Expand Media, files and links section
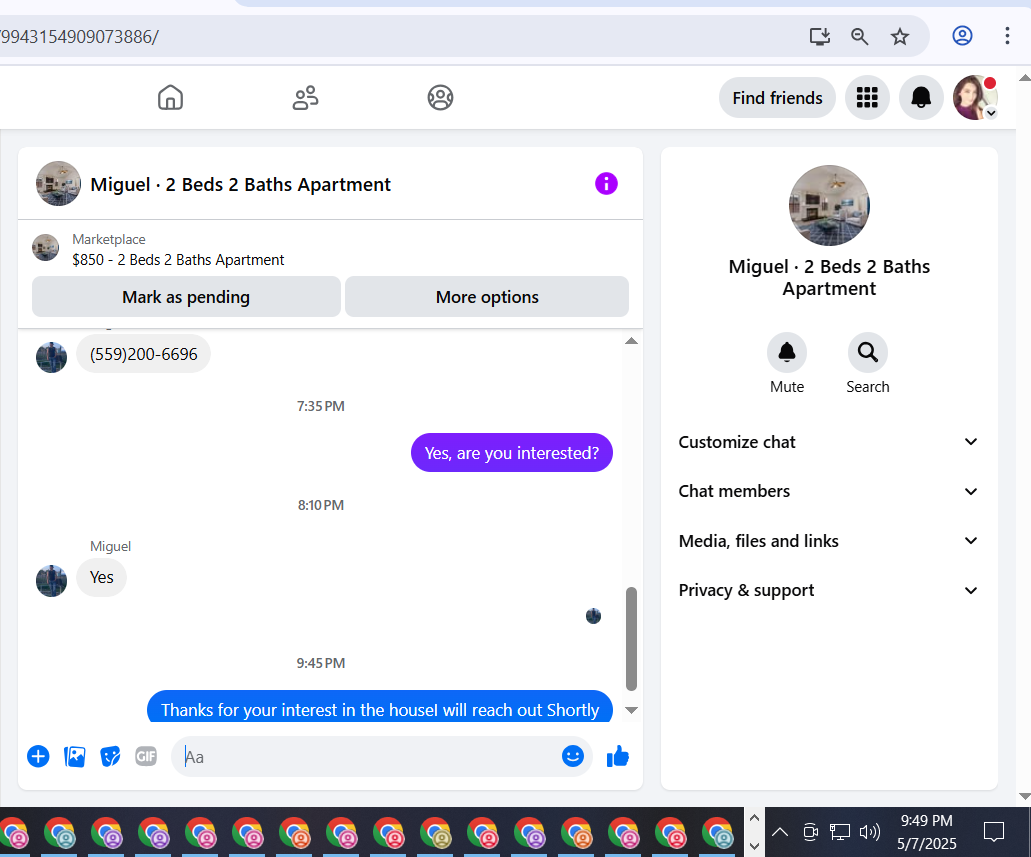The height and width of the screenshot is (857, 1031). pyautogui.click(x=828, y=541)
